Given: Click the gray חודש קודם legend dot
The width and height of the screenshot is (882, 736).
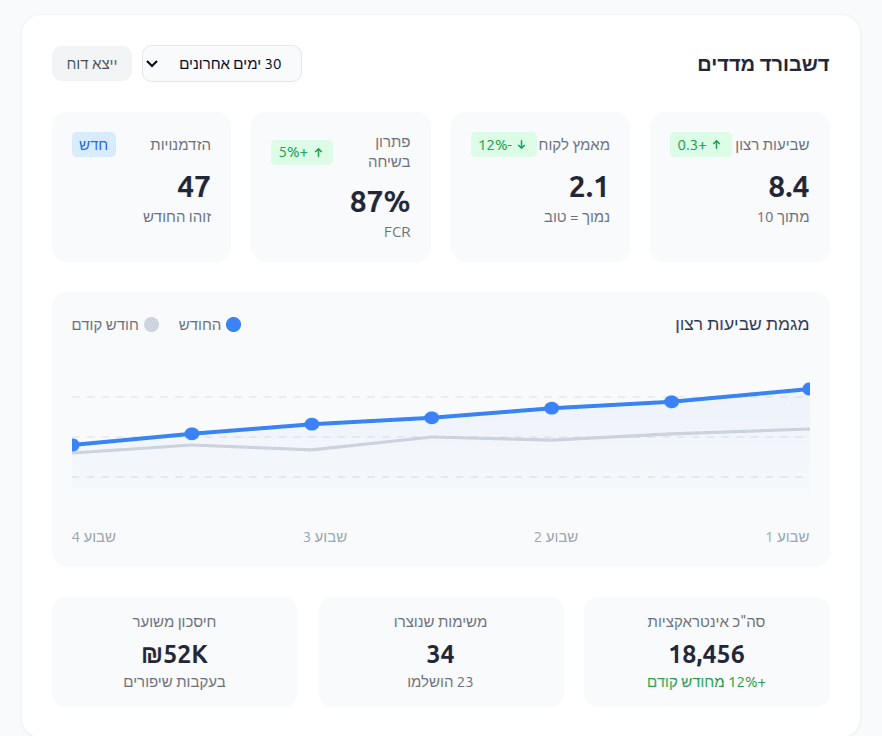Looking at the screenshot, I should pyautogui.click(x=152, y=325).
